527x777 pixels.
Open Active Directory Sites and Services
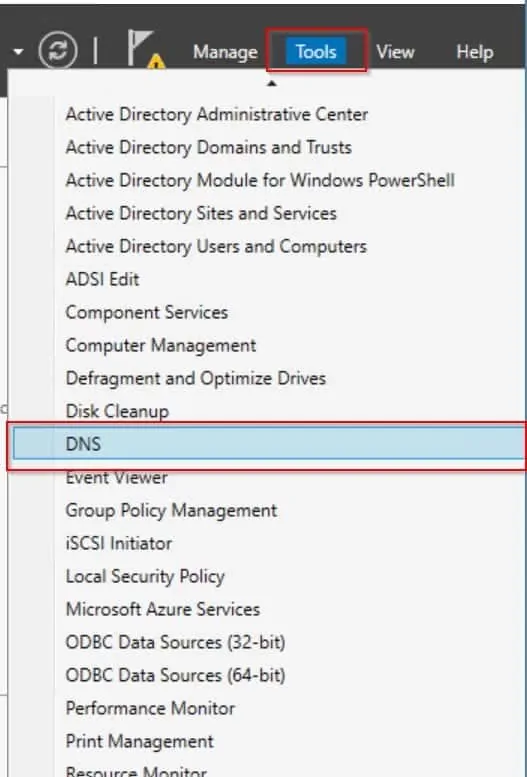(201, 213)
